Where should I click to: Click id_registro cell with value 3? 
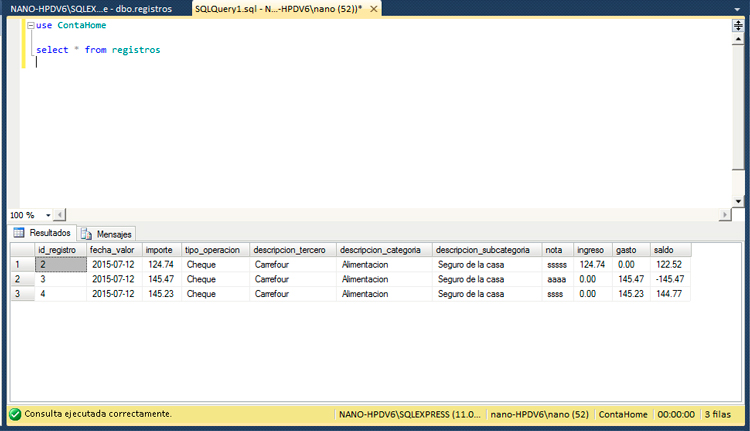click(x=61, y=279)
